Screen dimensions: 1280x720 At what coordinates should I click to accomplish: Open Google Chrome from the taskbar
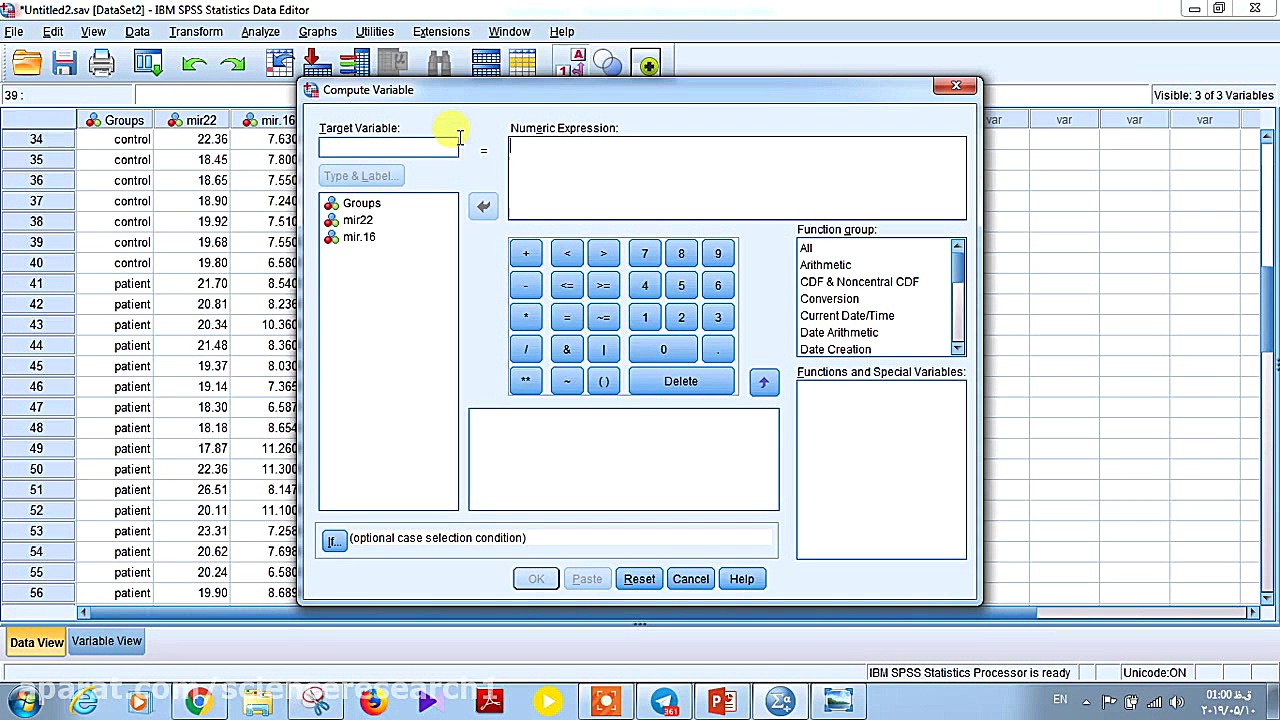point(197,702)
